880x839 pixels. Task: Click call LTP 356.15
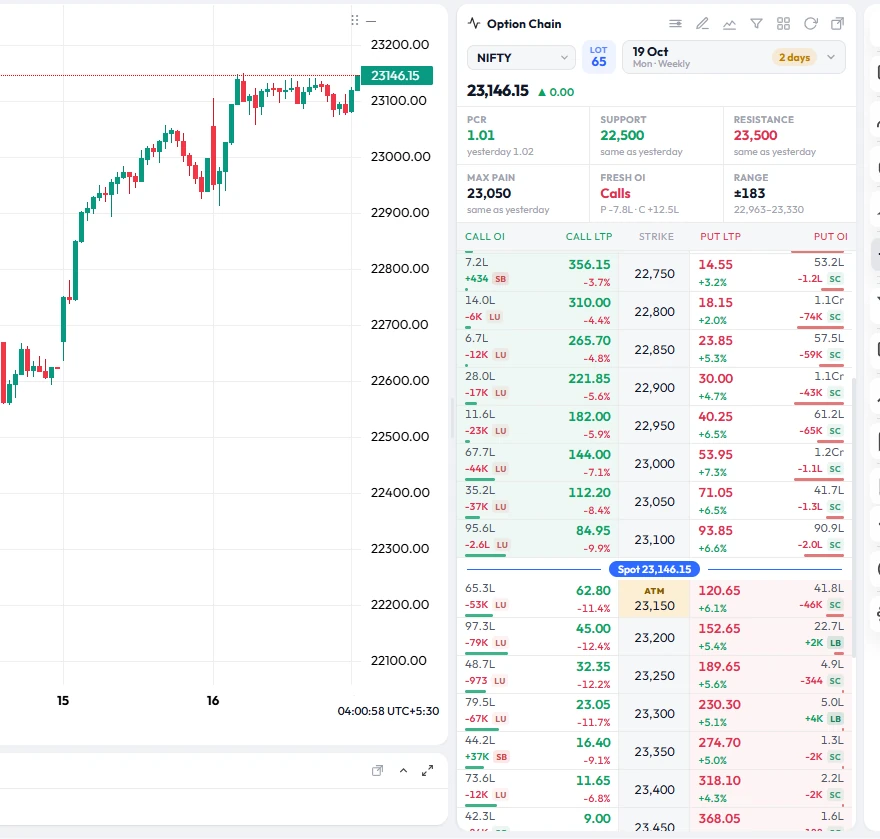[589, 264]
